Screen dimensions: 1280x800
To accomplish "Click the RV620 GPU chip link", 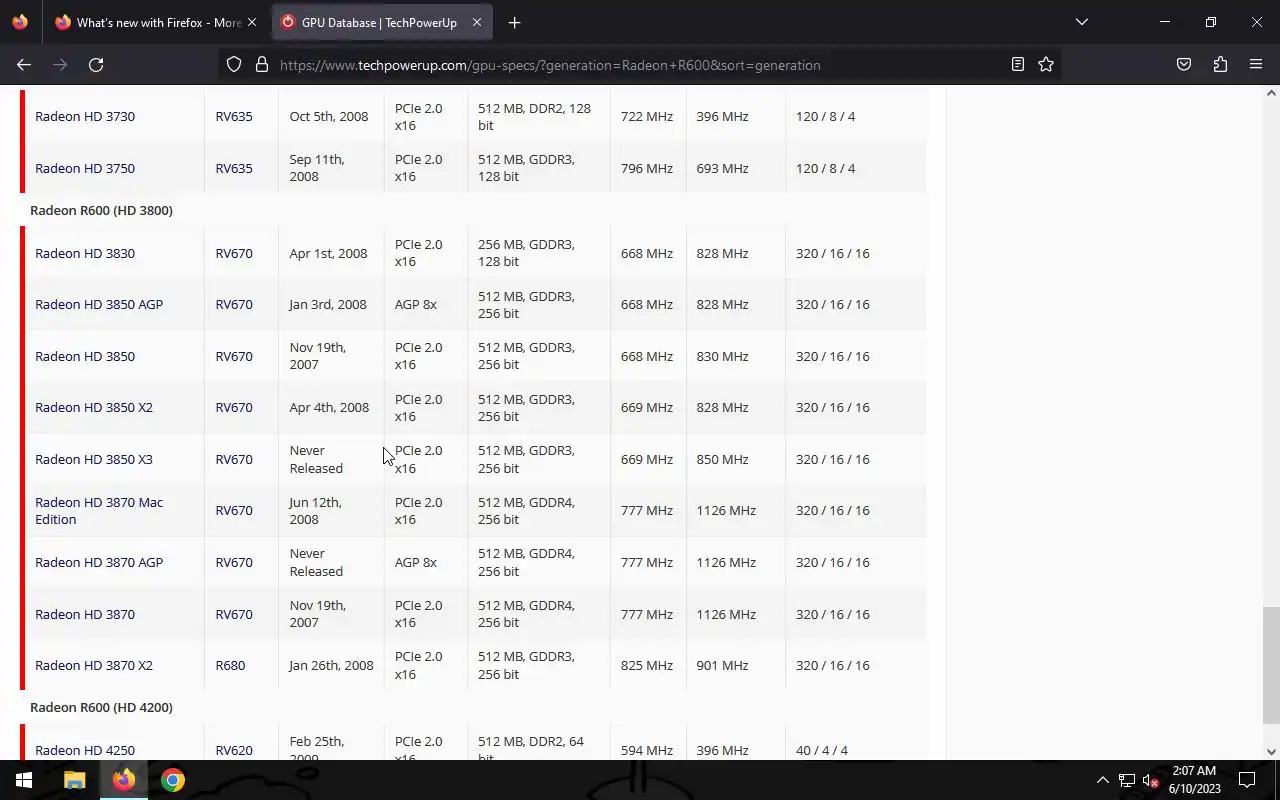I will (234, 750).
